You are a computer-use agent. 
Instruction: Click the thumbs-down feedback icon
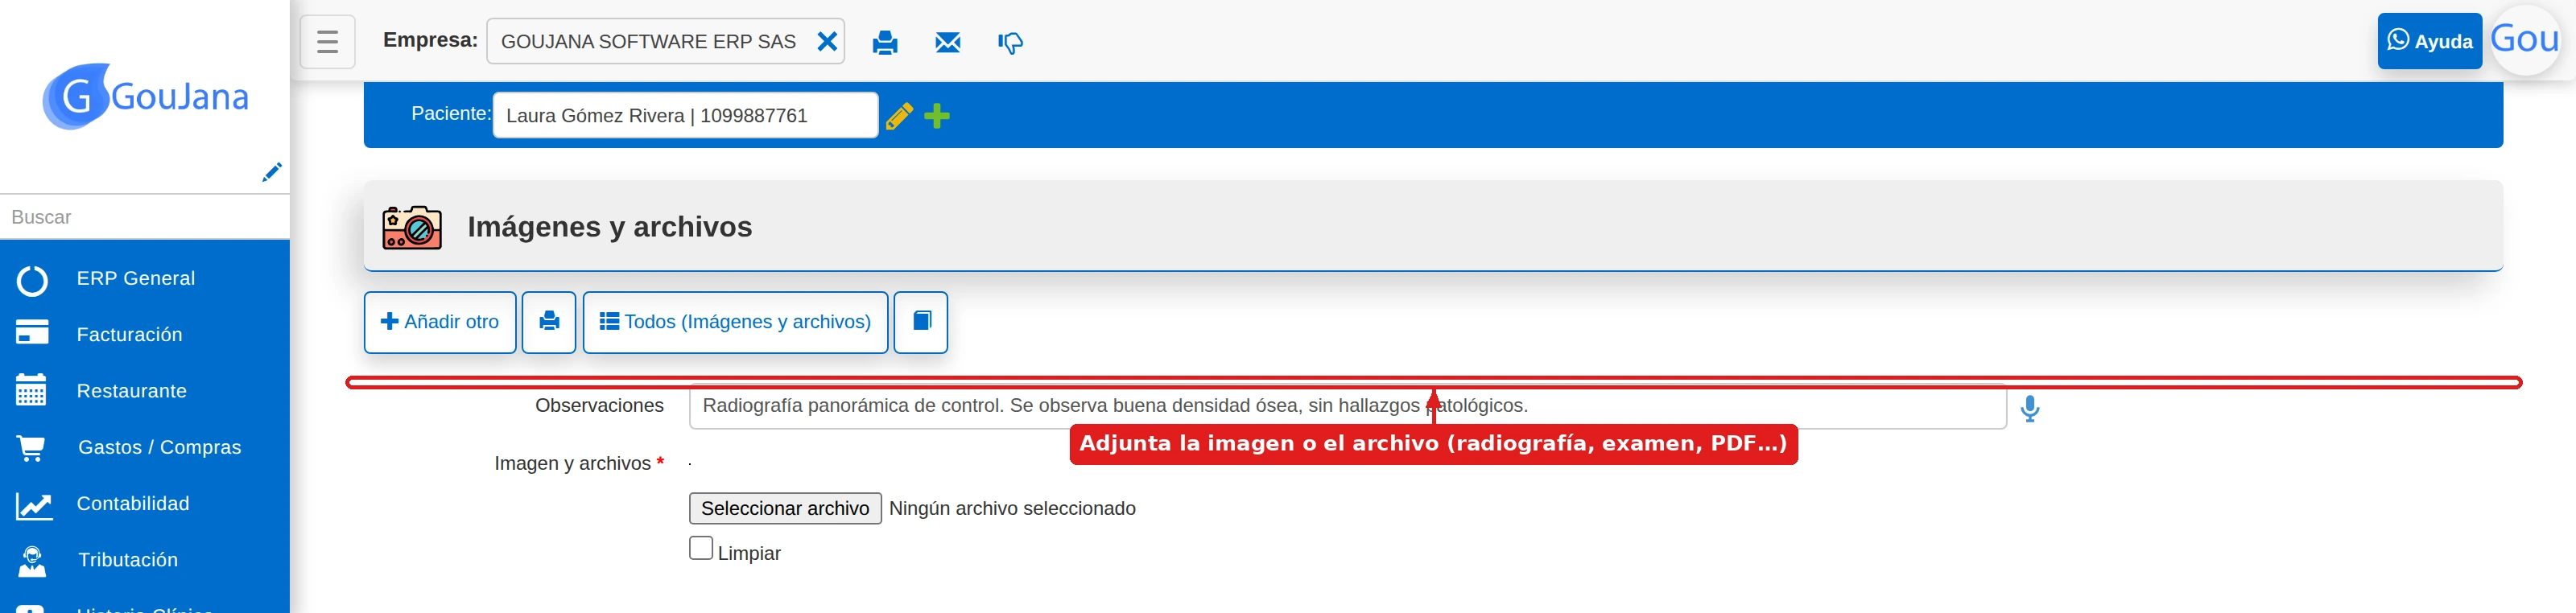pos(1010,43)
